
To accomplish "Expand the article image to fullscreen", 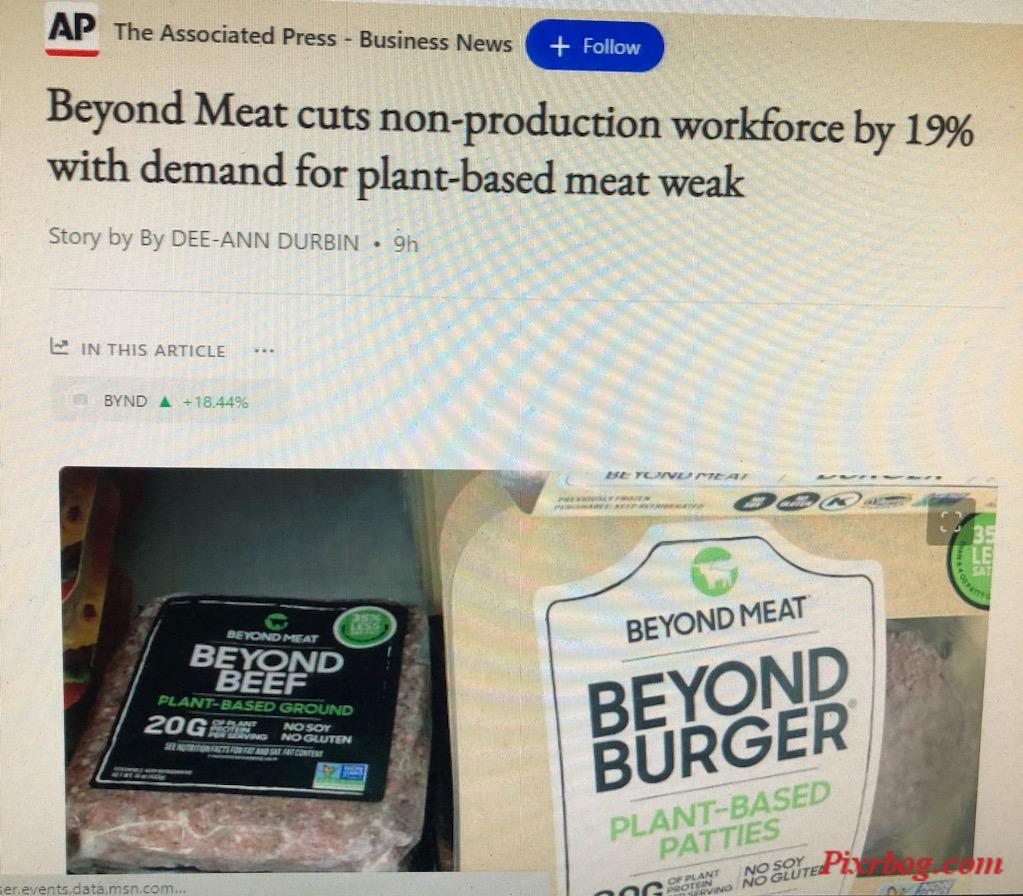I will pos(950,522).
